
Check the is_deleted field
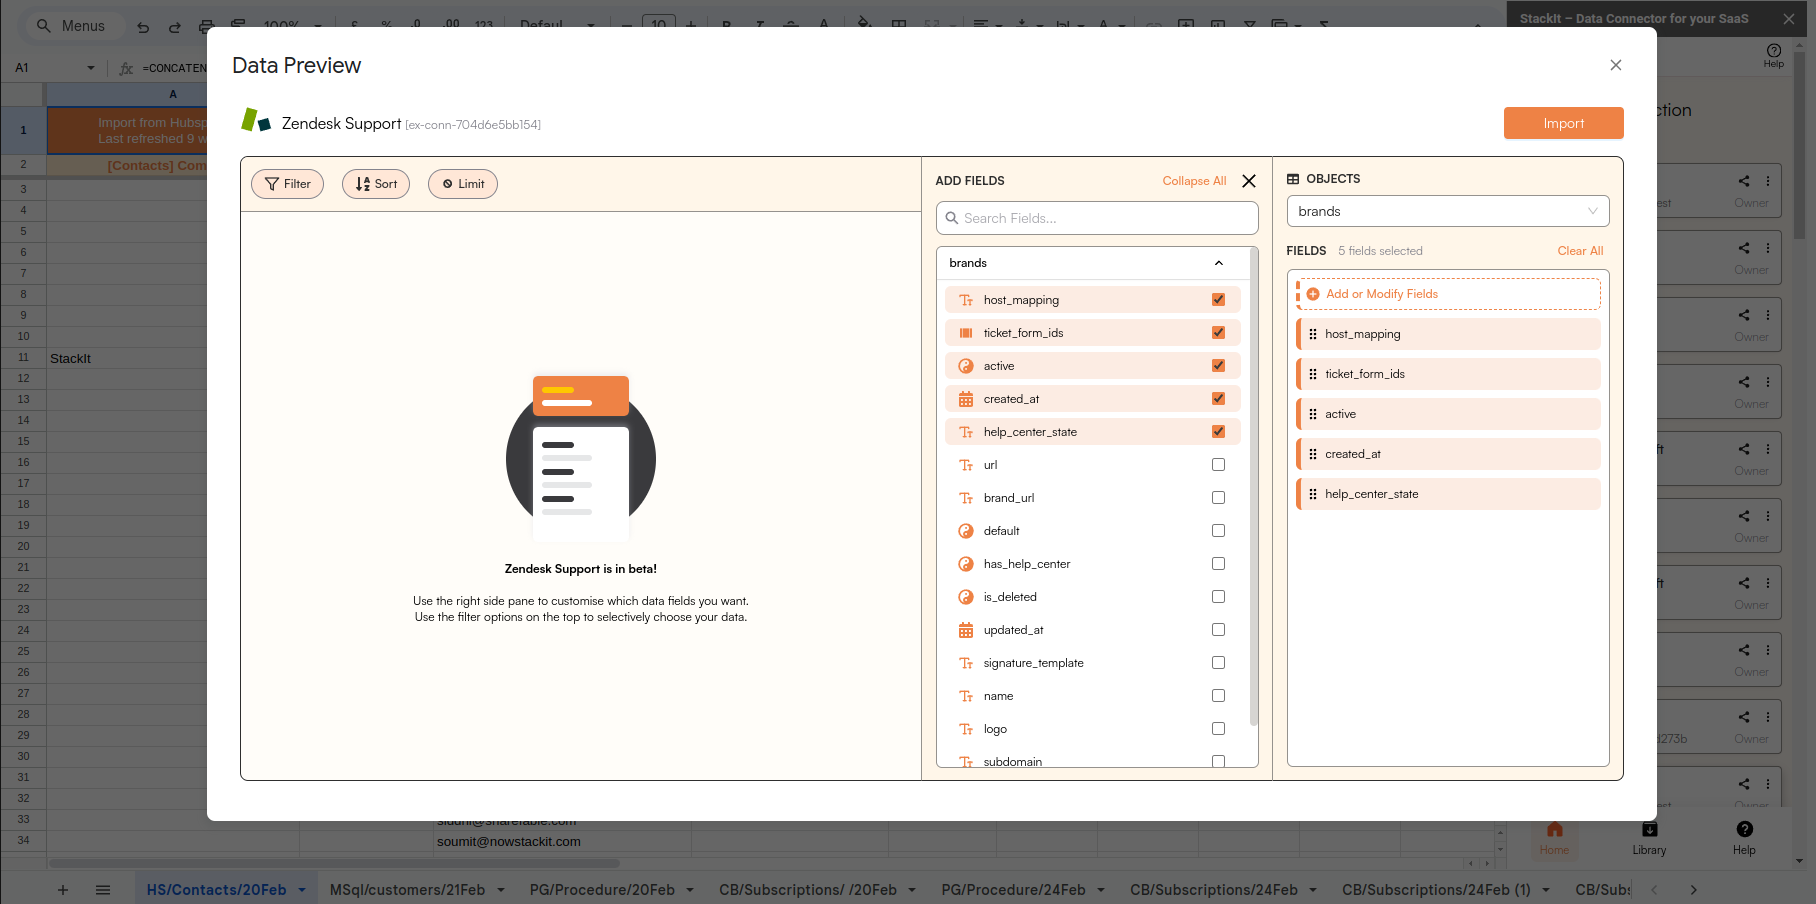[1218, 596]
